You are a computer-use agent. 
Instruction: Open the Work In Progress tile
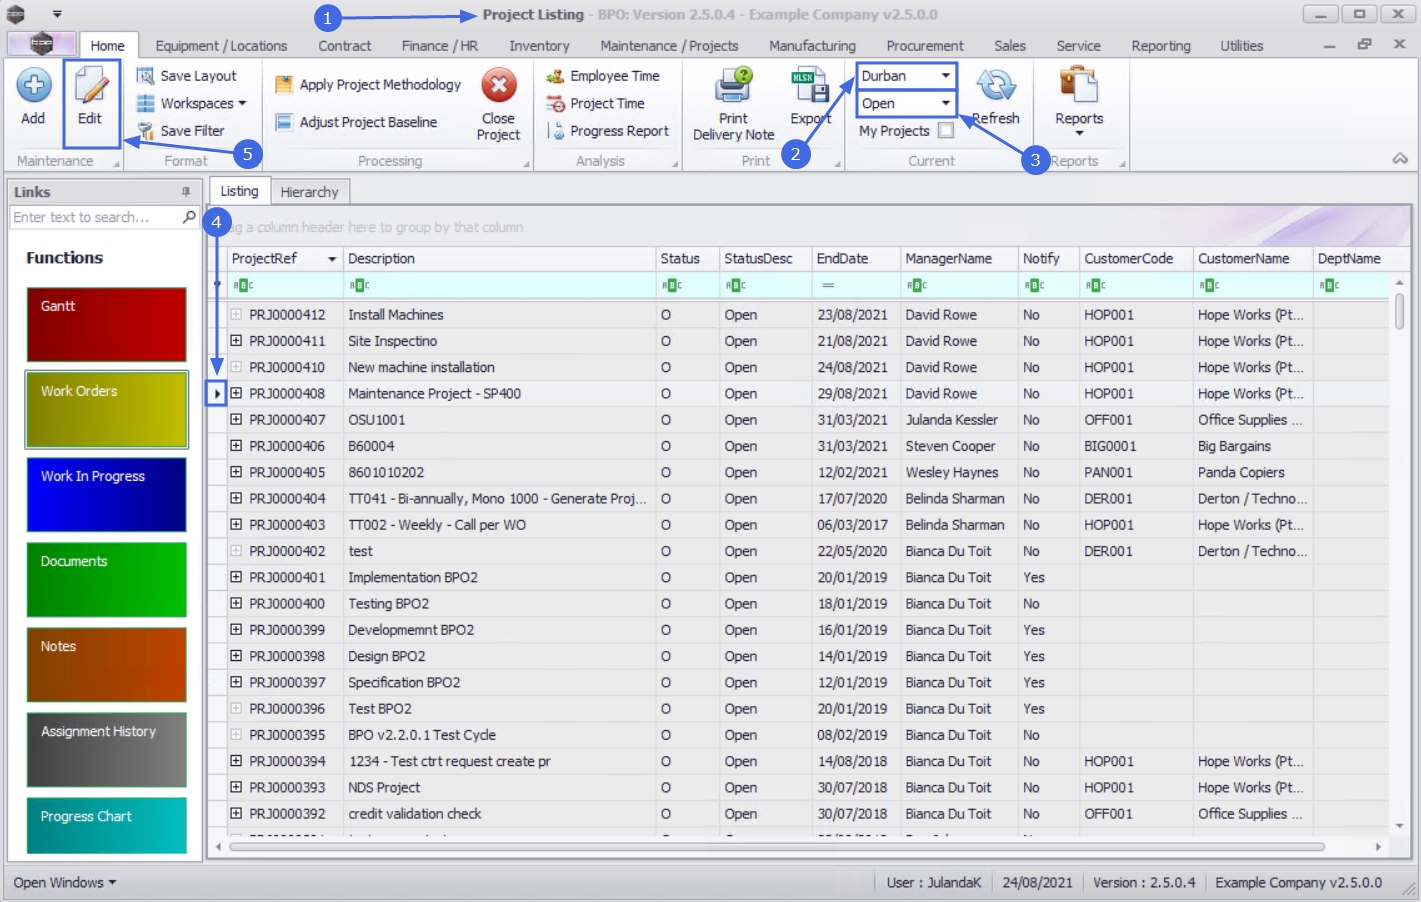(106, 494)
